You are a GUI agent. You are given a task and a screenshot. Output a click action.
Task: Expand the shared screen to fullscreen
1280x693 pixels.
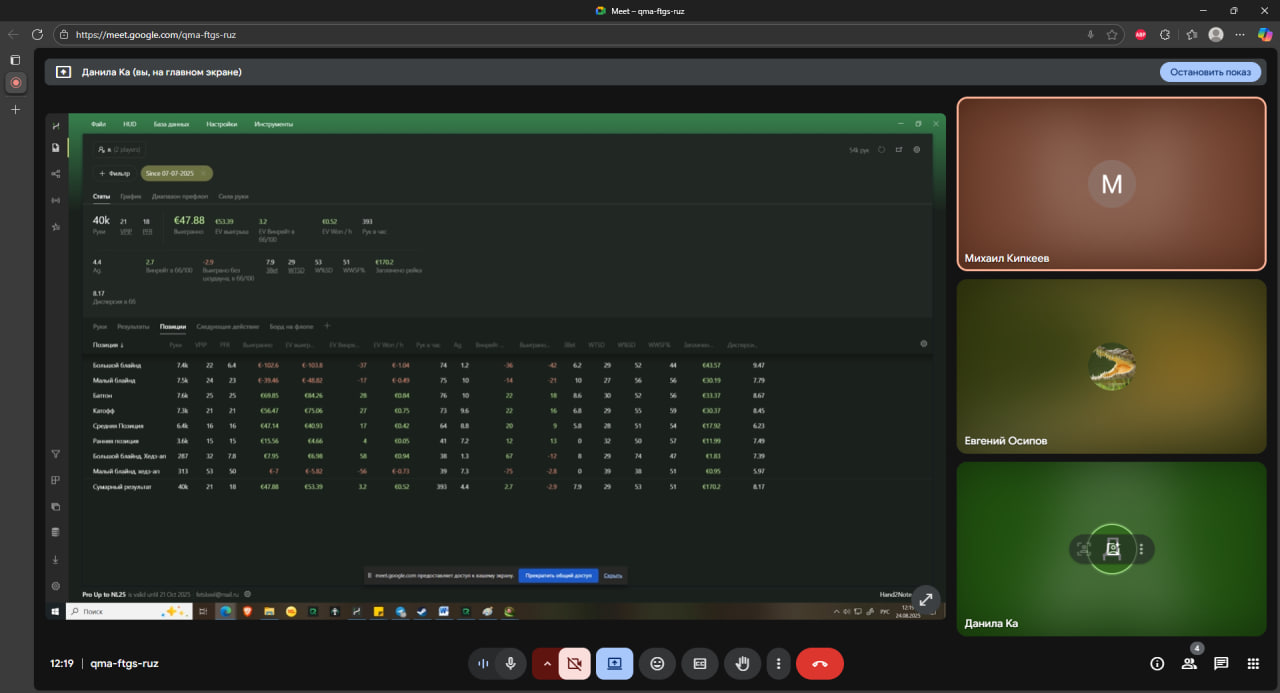[x=926, y=599]
